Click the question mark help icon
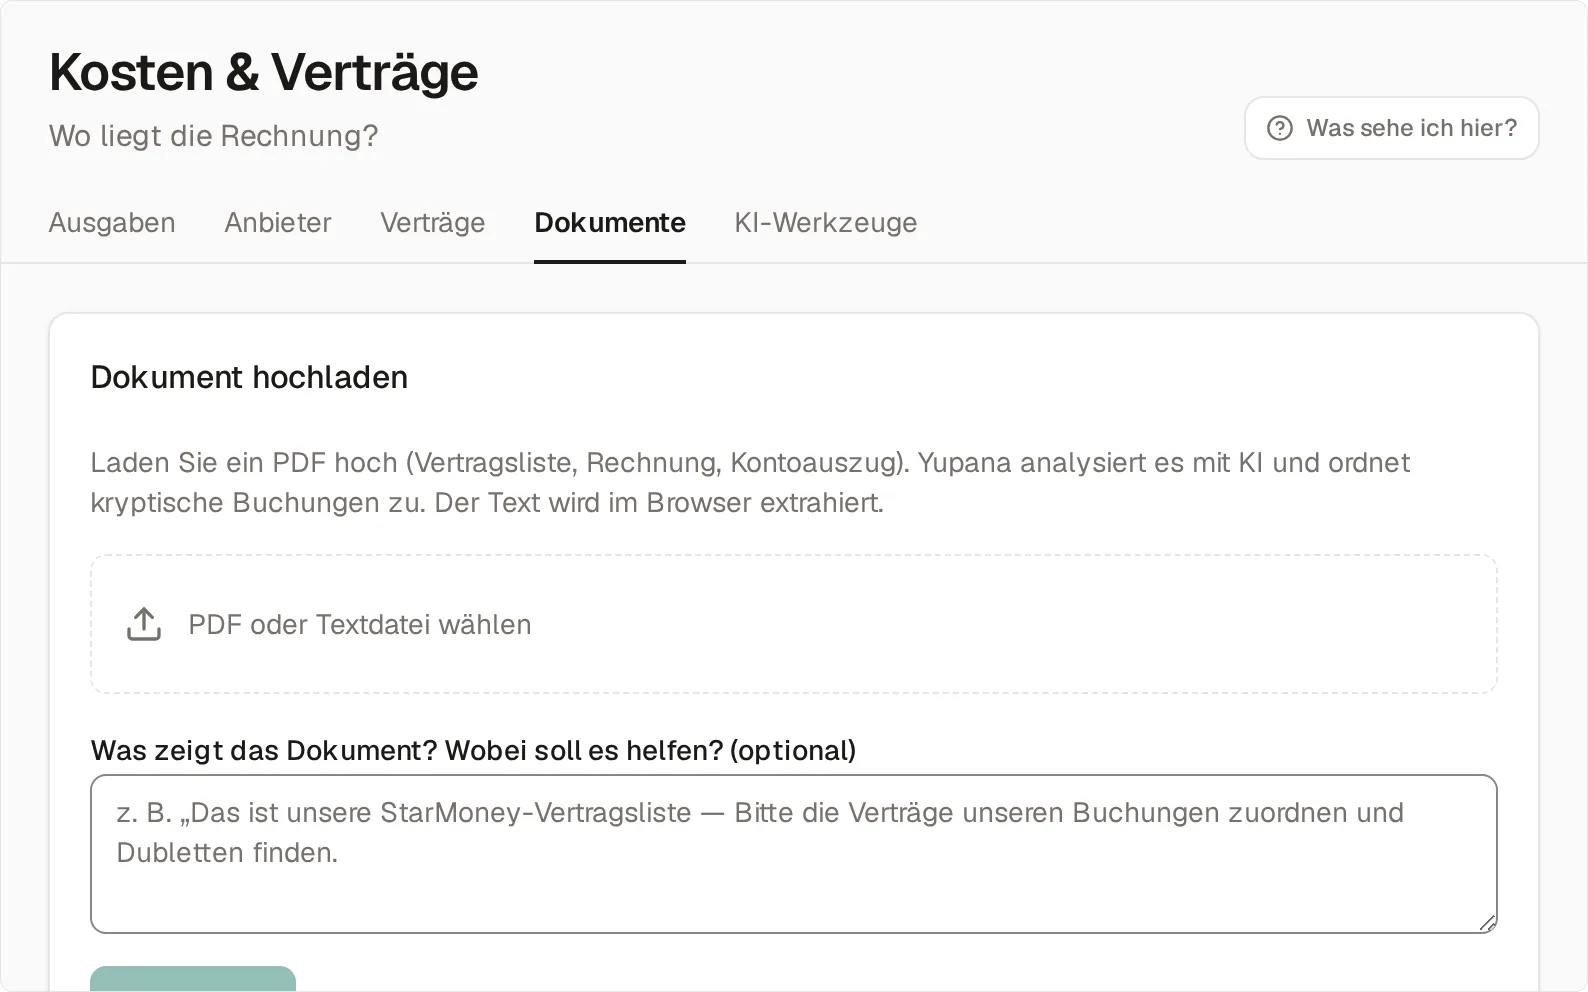Viewport: 1588px width, 992px height. 1280,128
